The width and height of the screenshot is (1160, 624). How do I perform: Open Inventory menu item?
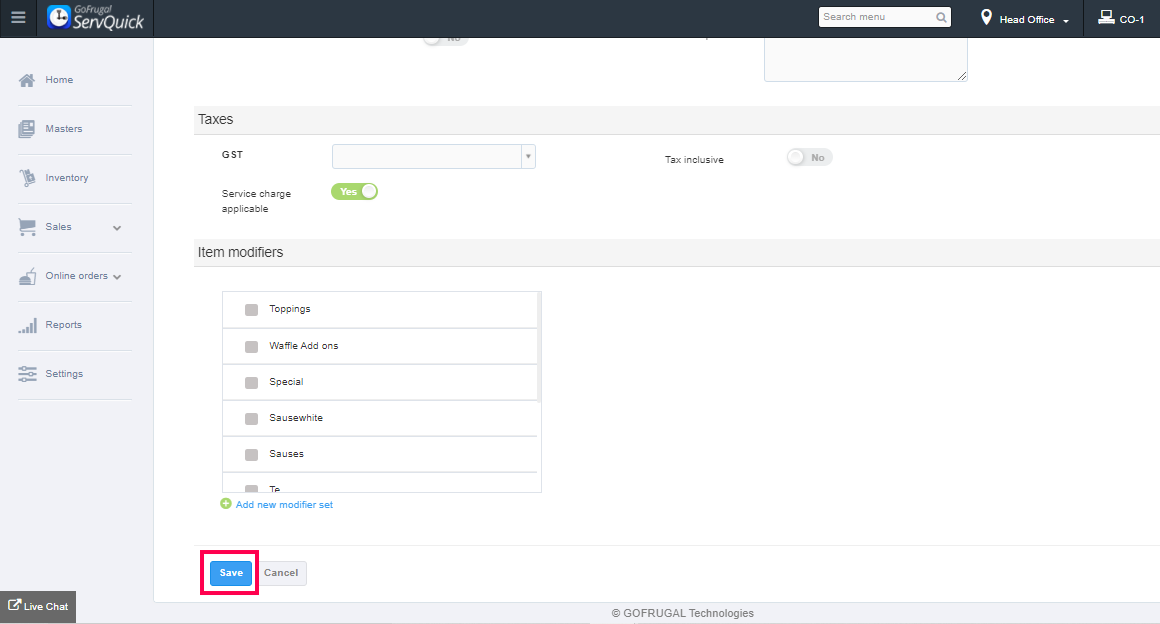tap(67, 178)
